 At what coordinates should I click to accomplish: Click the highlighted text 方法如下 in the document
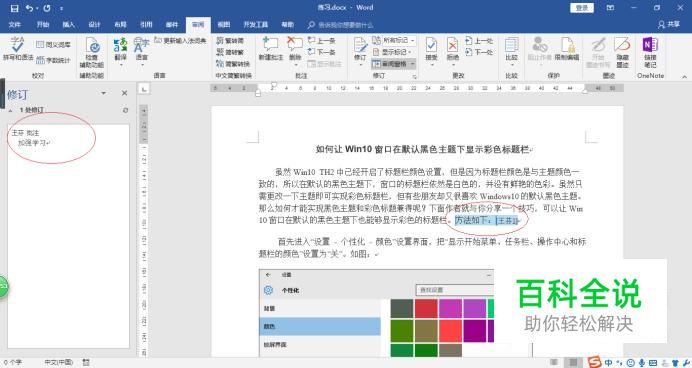coord(474,220)
